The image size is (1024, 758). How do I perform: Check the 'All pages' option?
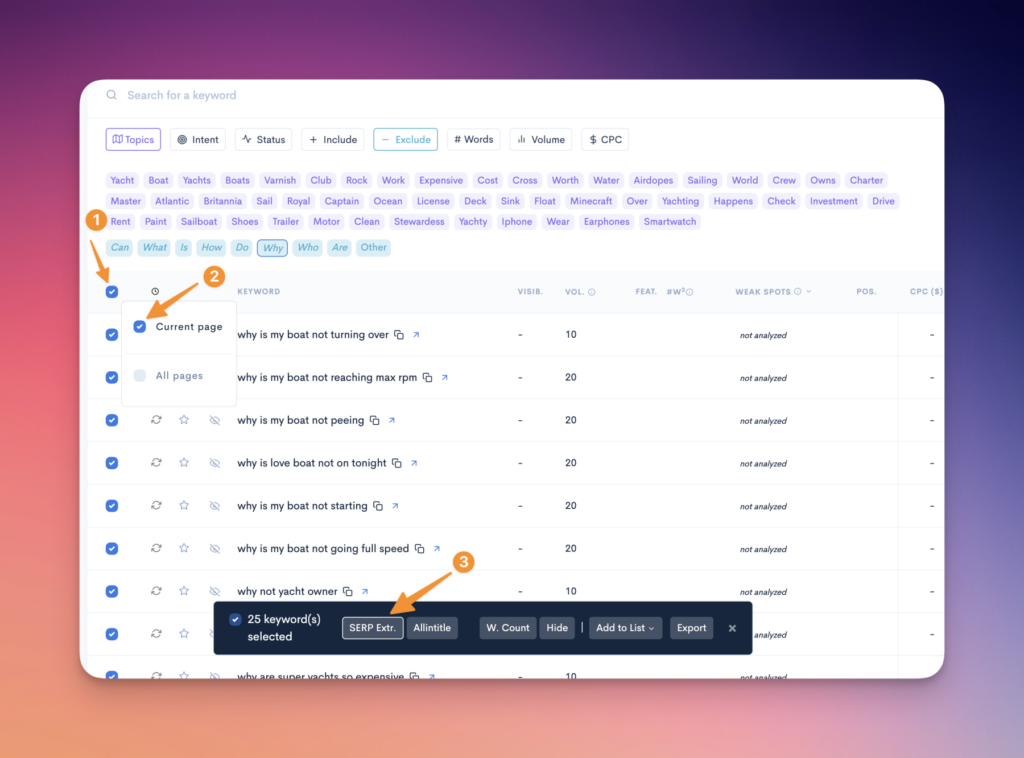pyautogui.click(x=140, y=376)
